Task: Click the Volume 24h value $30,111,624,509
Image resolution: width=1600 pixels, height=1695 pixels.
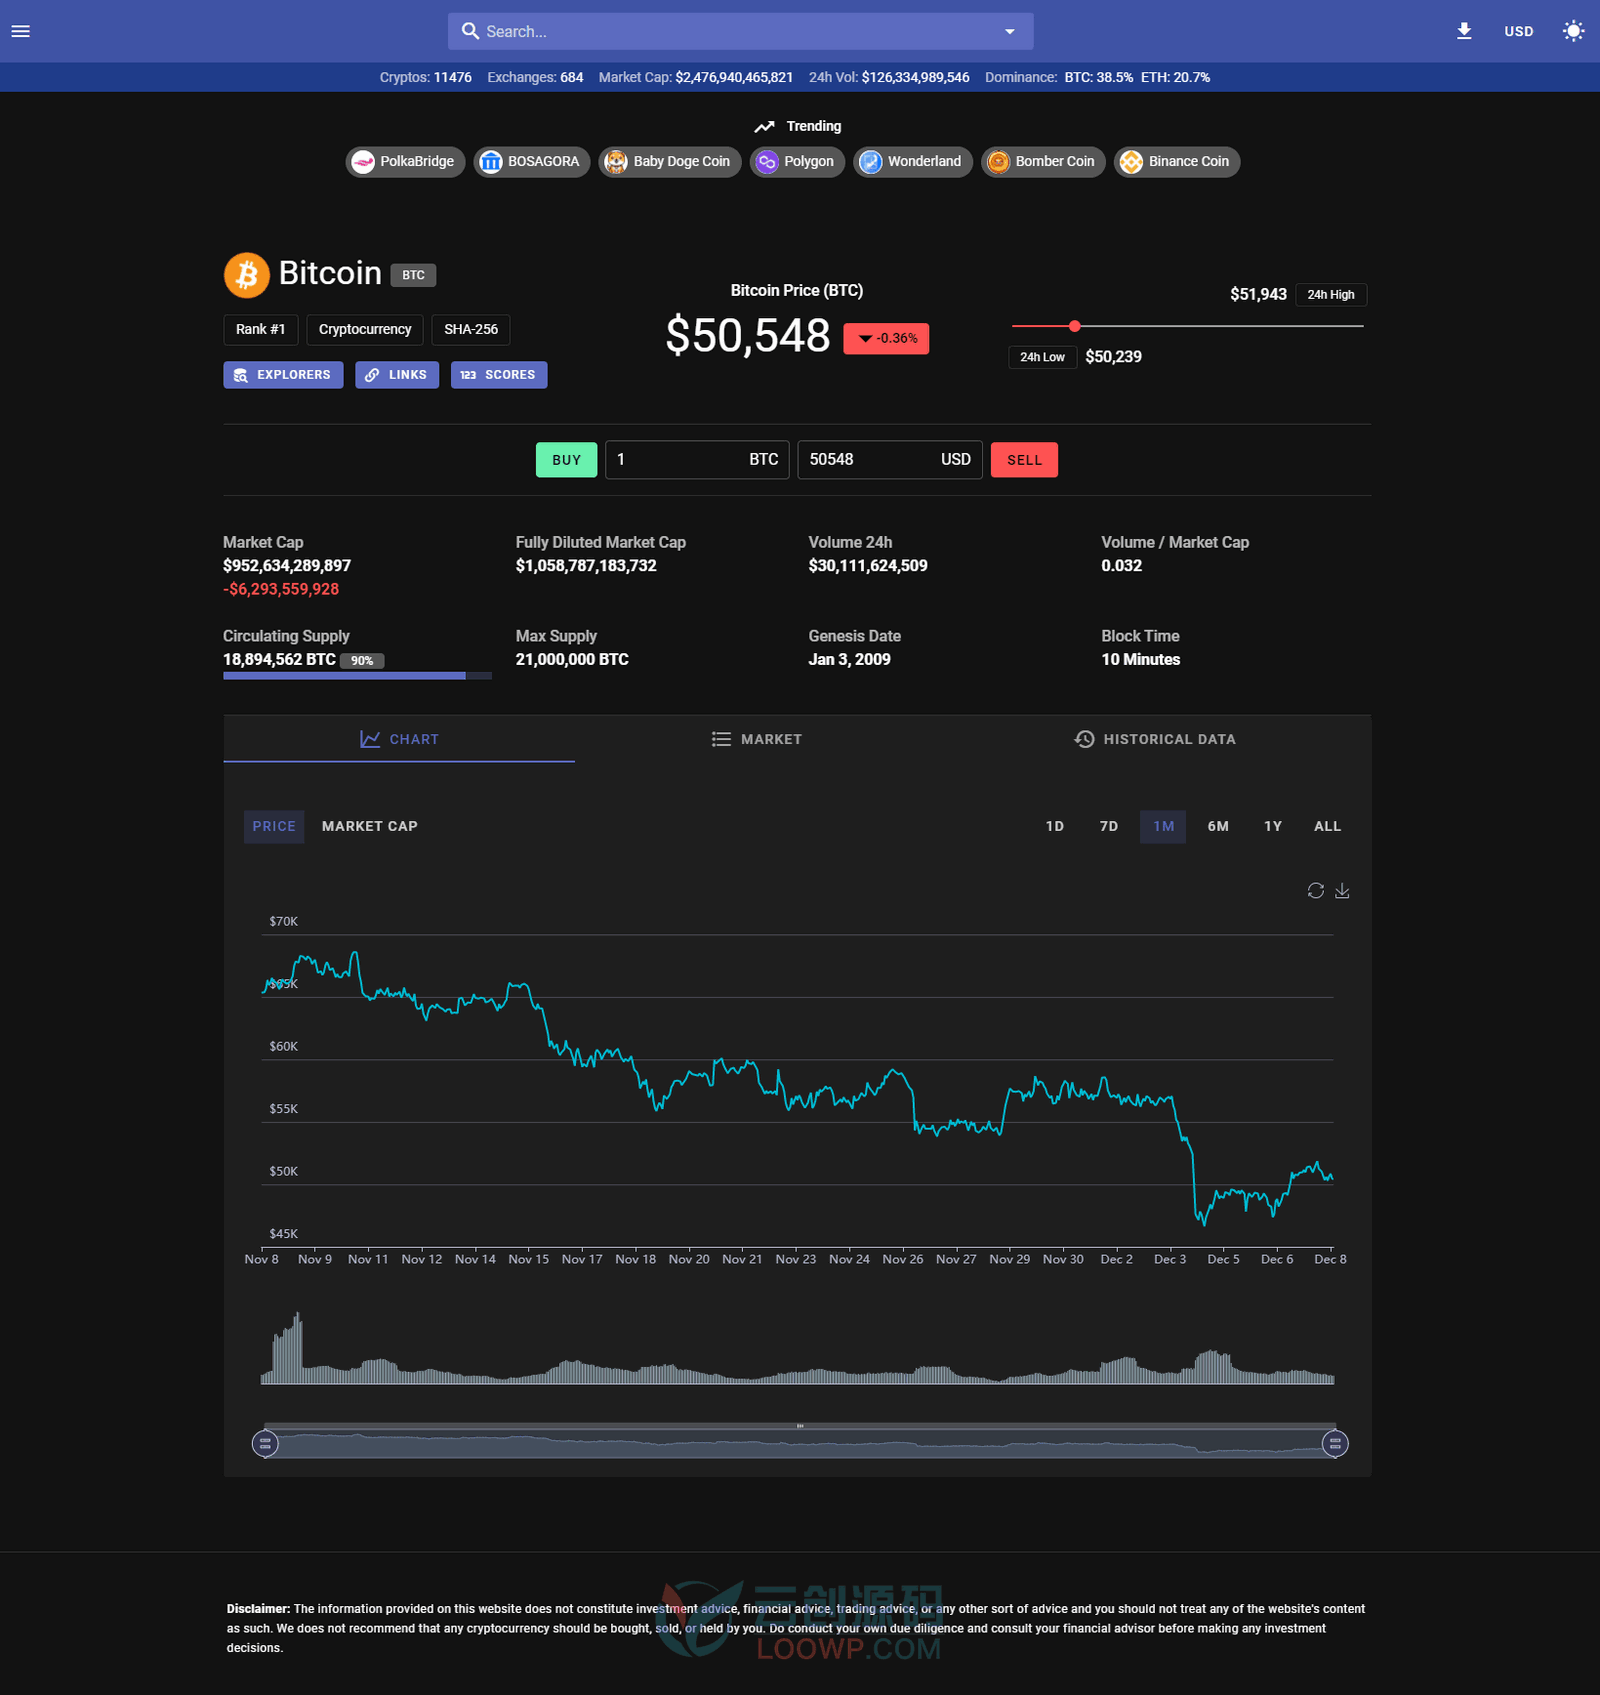Action: click(x=868, y=566)
